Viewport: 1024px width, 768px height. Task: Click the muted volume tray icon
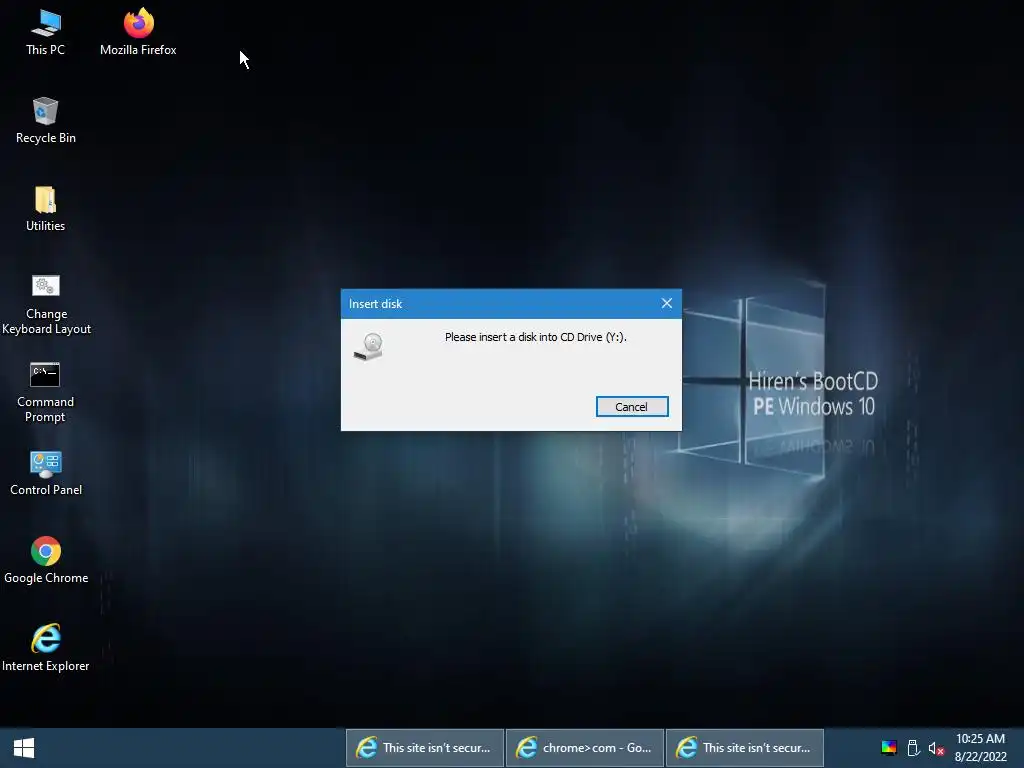point(936,748)
